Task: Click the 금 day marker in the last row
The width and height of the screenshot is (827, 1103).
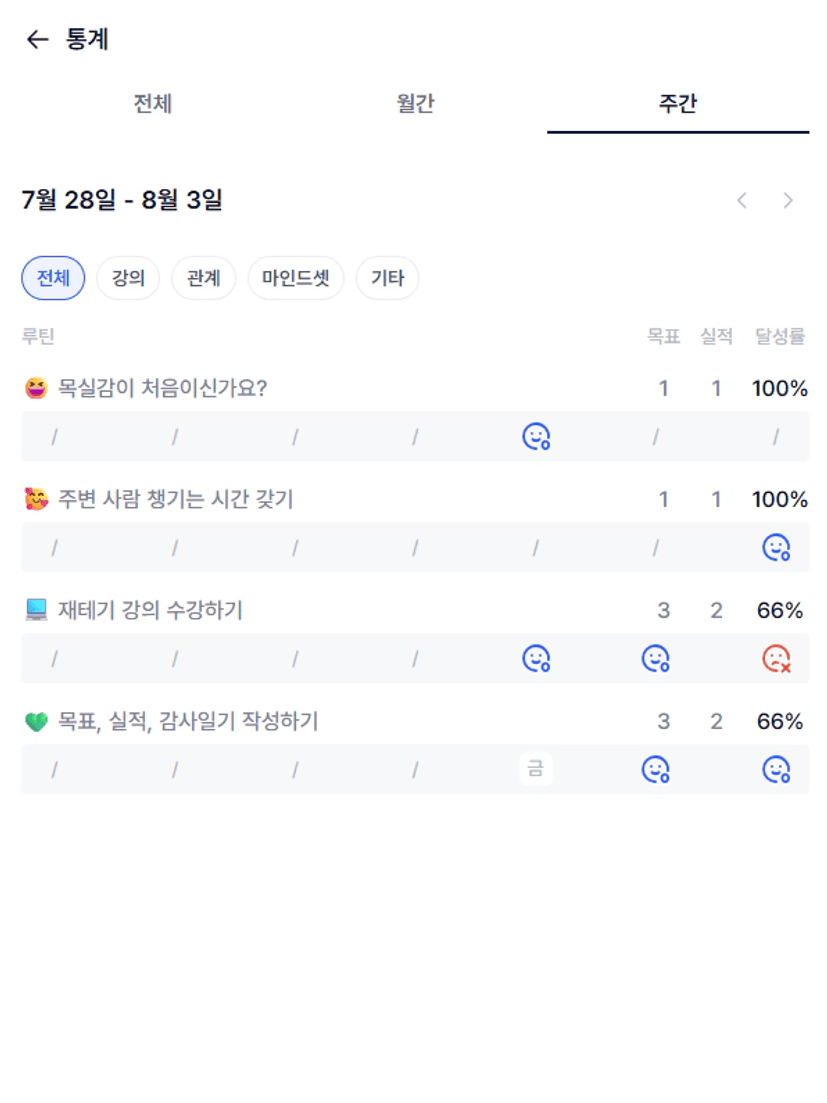Action: (536, 769)
